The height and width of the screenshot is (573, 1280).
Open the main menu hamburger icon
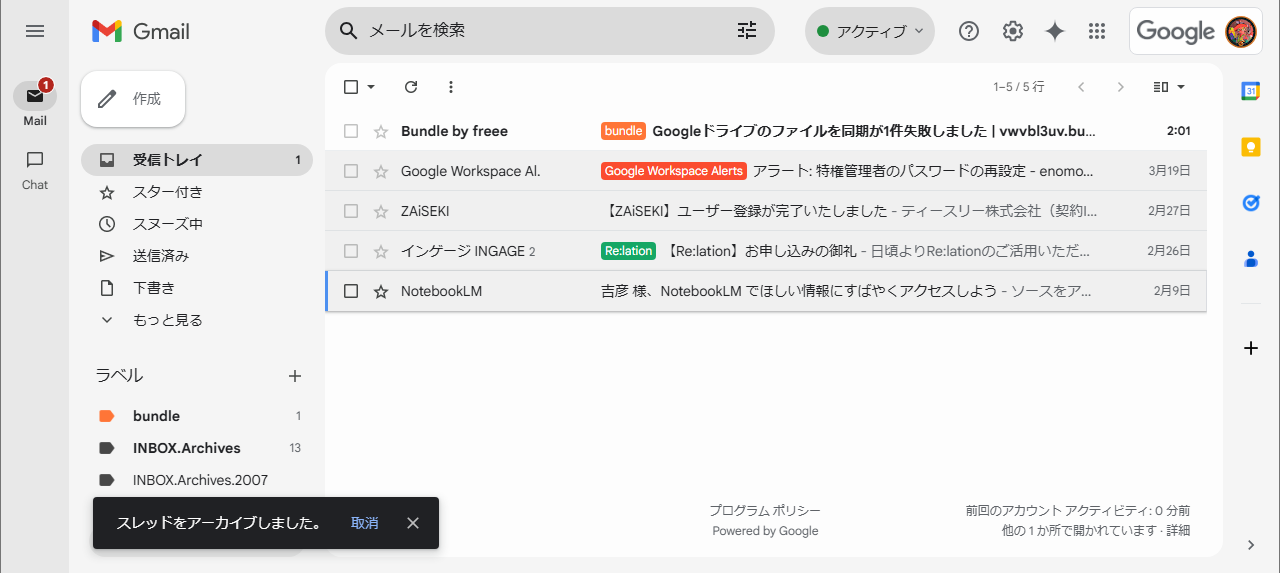pyautogui.click(x=35, y=31)
